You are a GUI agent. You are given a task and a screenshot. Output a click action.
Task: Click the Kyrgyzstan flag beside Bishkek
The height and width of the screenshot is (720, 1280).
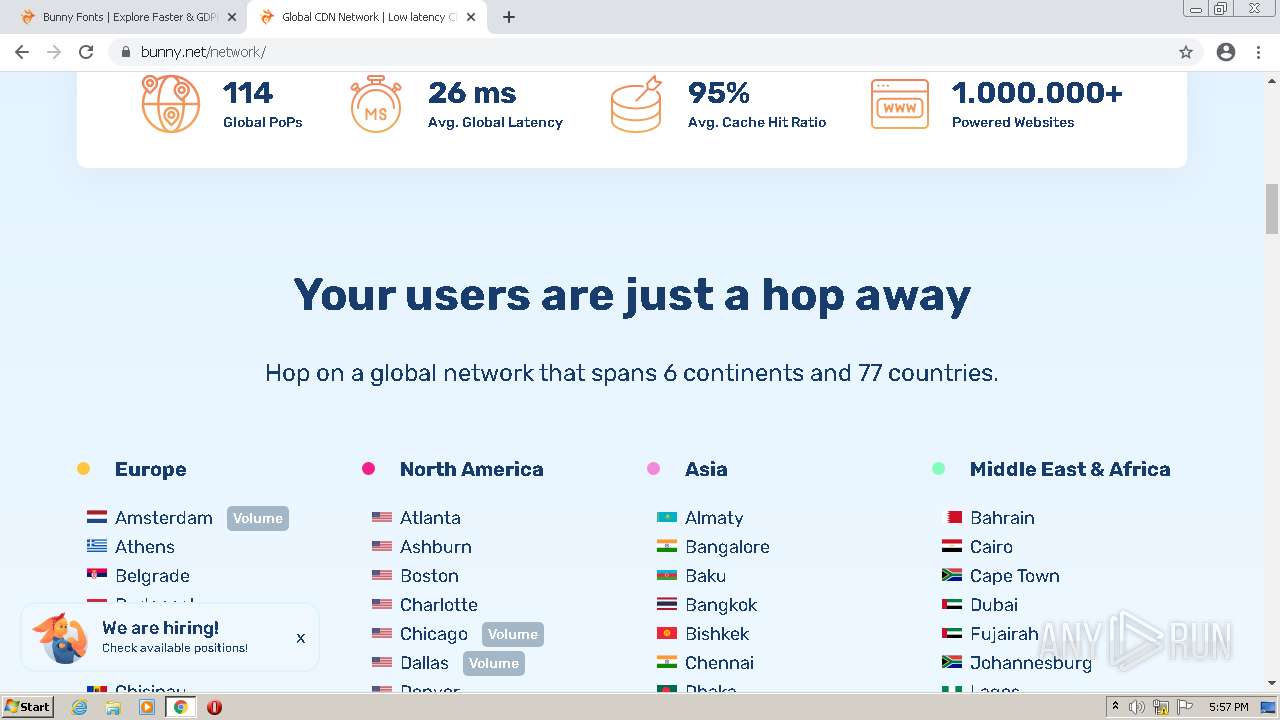click(667, 634)
